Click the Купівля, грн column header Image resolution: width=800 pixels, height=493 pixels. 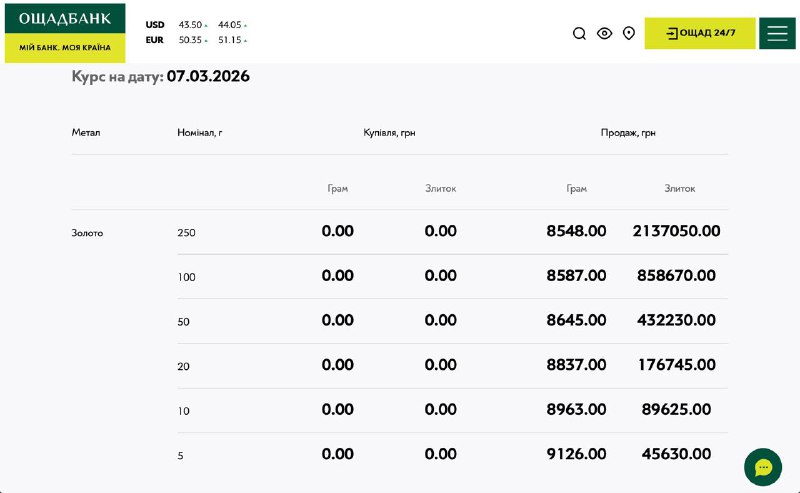(389, 132)
